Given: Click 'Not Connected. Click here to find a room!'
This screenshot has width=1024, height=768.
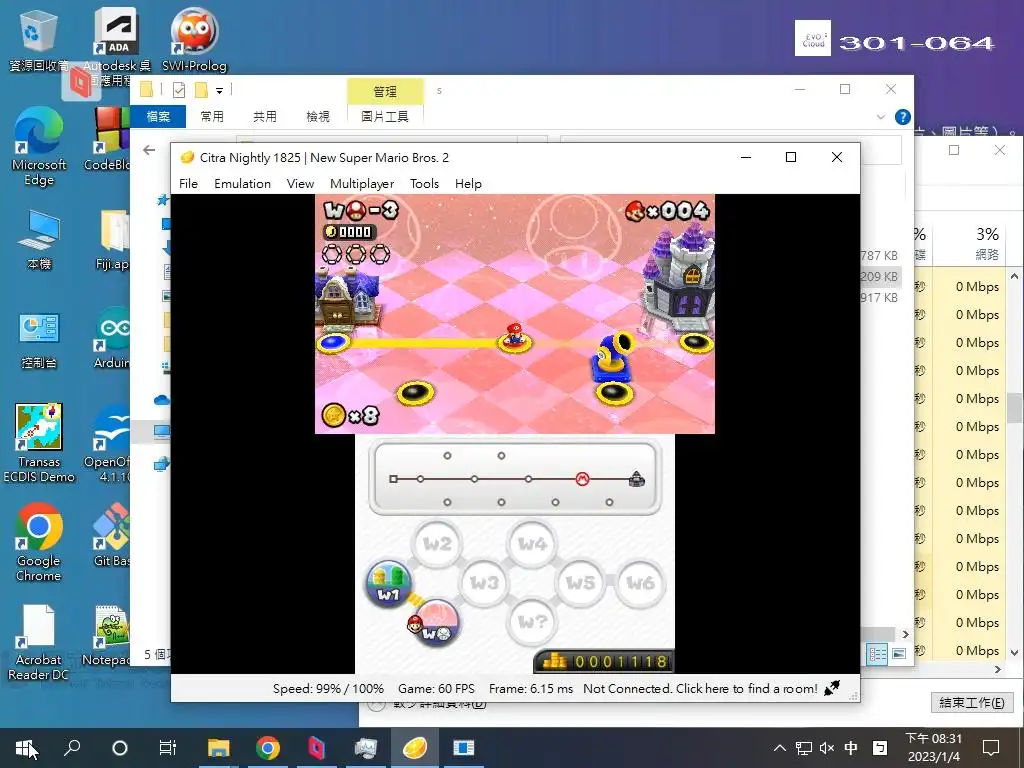Looking at the screenshot, I should click(x=700, y=688).
